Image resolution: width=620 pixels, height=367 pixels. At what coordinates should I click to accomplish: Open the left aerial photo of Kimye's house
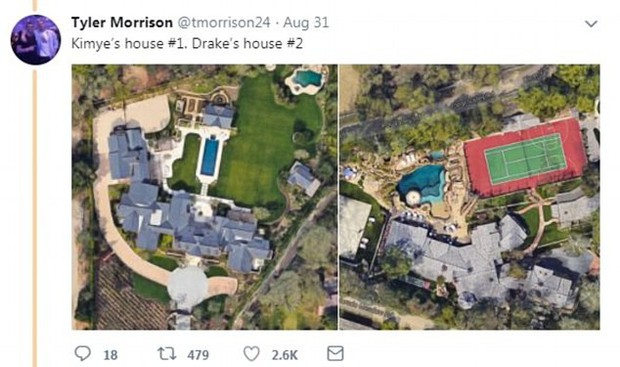[204, 197]
